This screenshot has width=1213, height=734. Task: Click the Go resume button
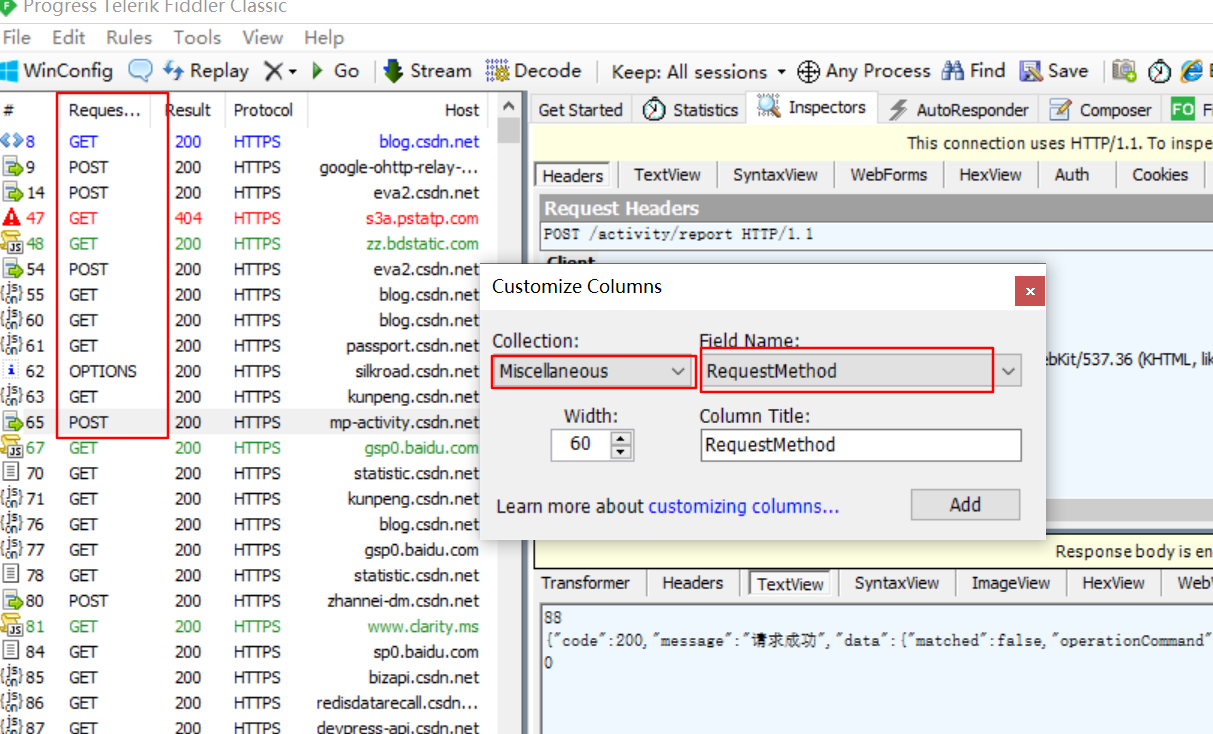[x=336, y=71]
